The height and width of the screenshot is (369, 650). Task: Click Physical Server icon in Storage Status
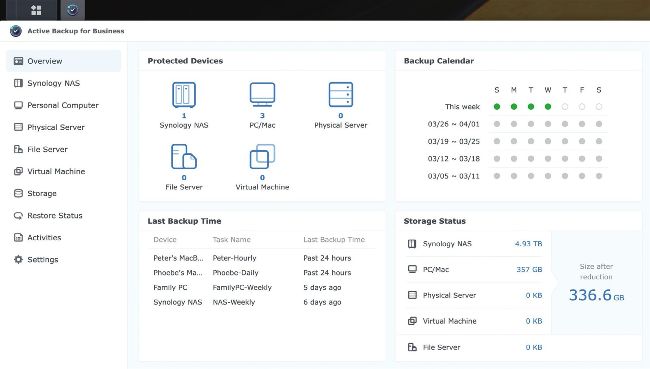(412, 295)
